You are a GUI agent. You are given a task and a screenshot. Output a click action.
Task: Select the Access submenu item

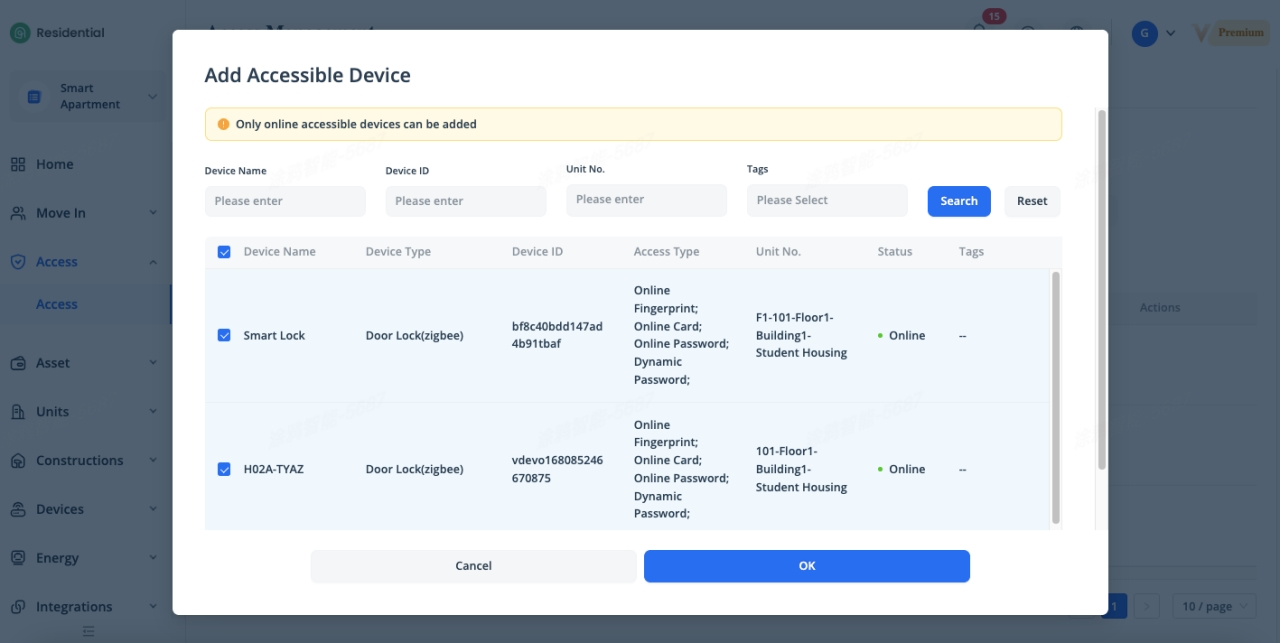tap(57, 305)
